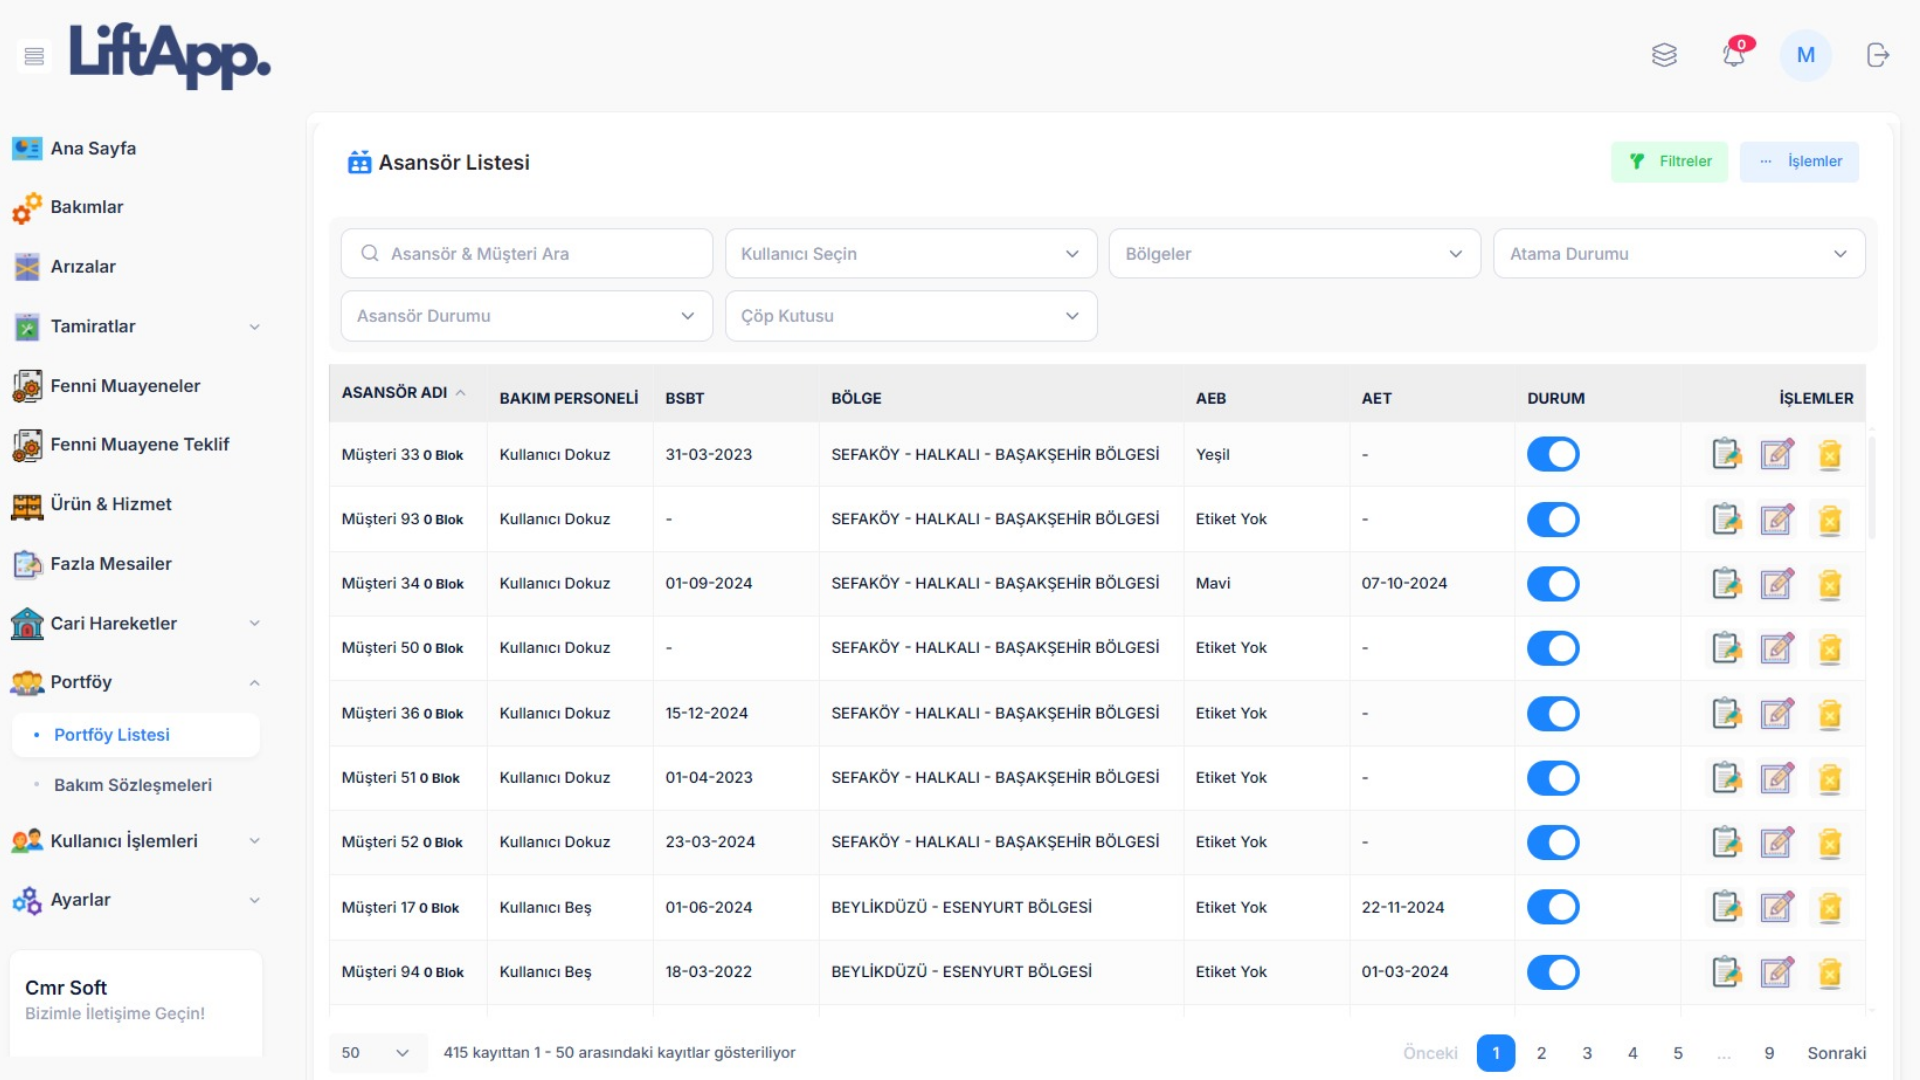
Task: Switch off status toggle for Müşteri 50
Action: tap(1552, 648)
